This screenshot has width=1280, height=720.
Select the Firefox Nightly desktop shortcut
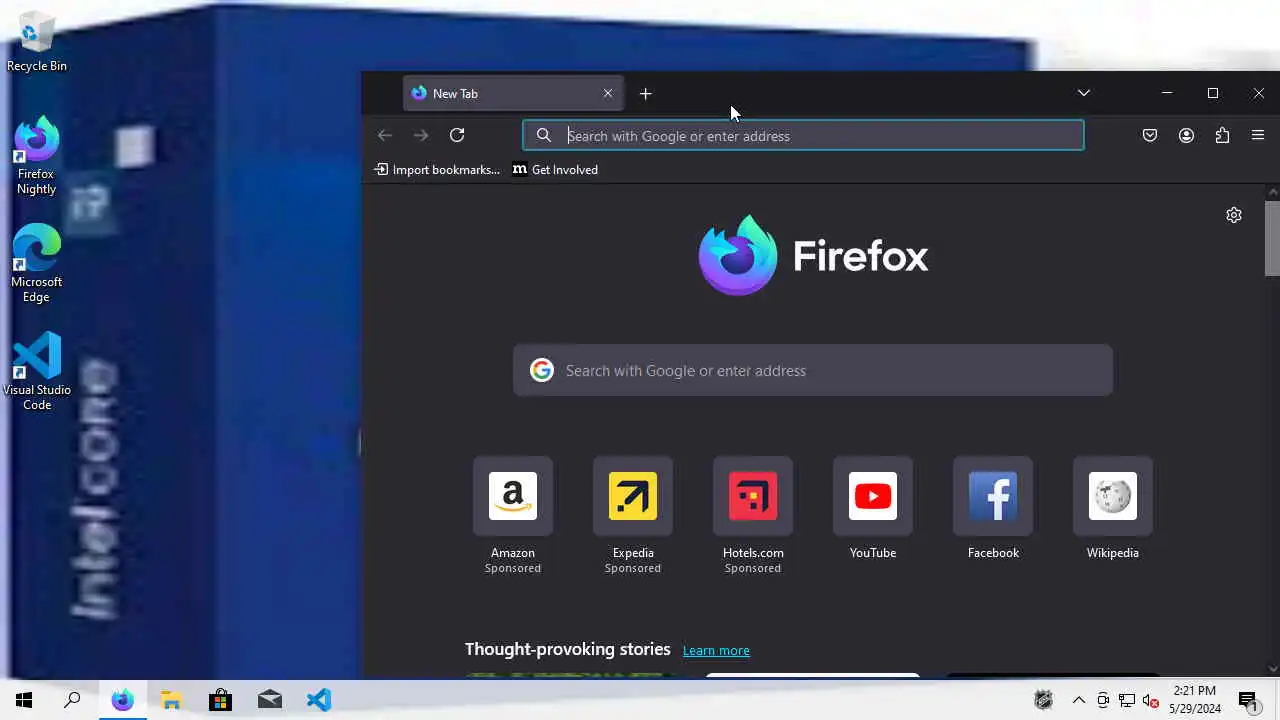click(x=37, y=156)
